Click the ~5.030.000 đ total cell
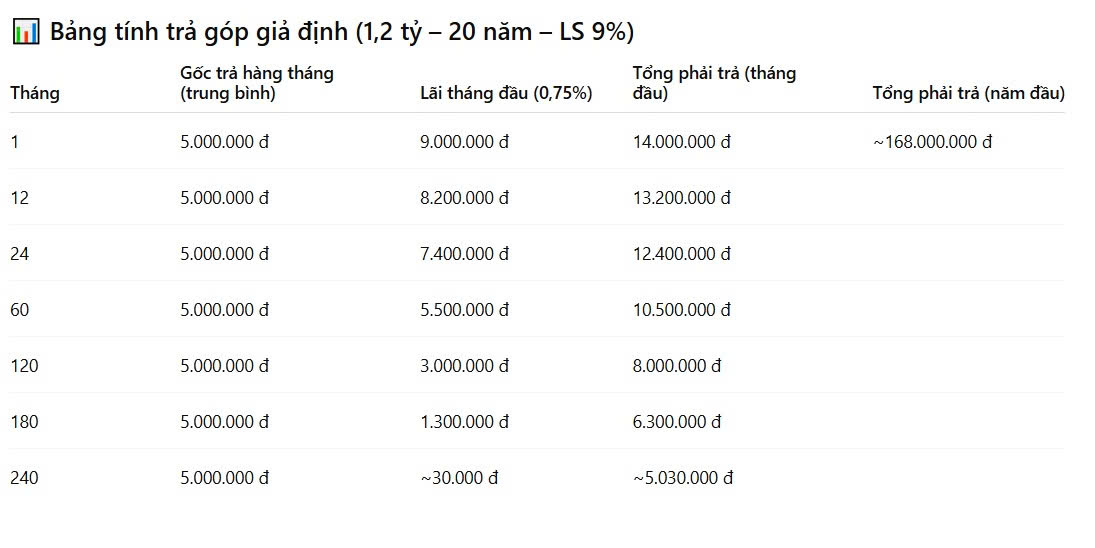The width and height of the screenshot is (1095, 548). click(683, 477)
